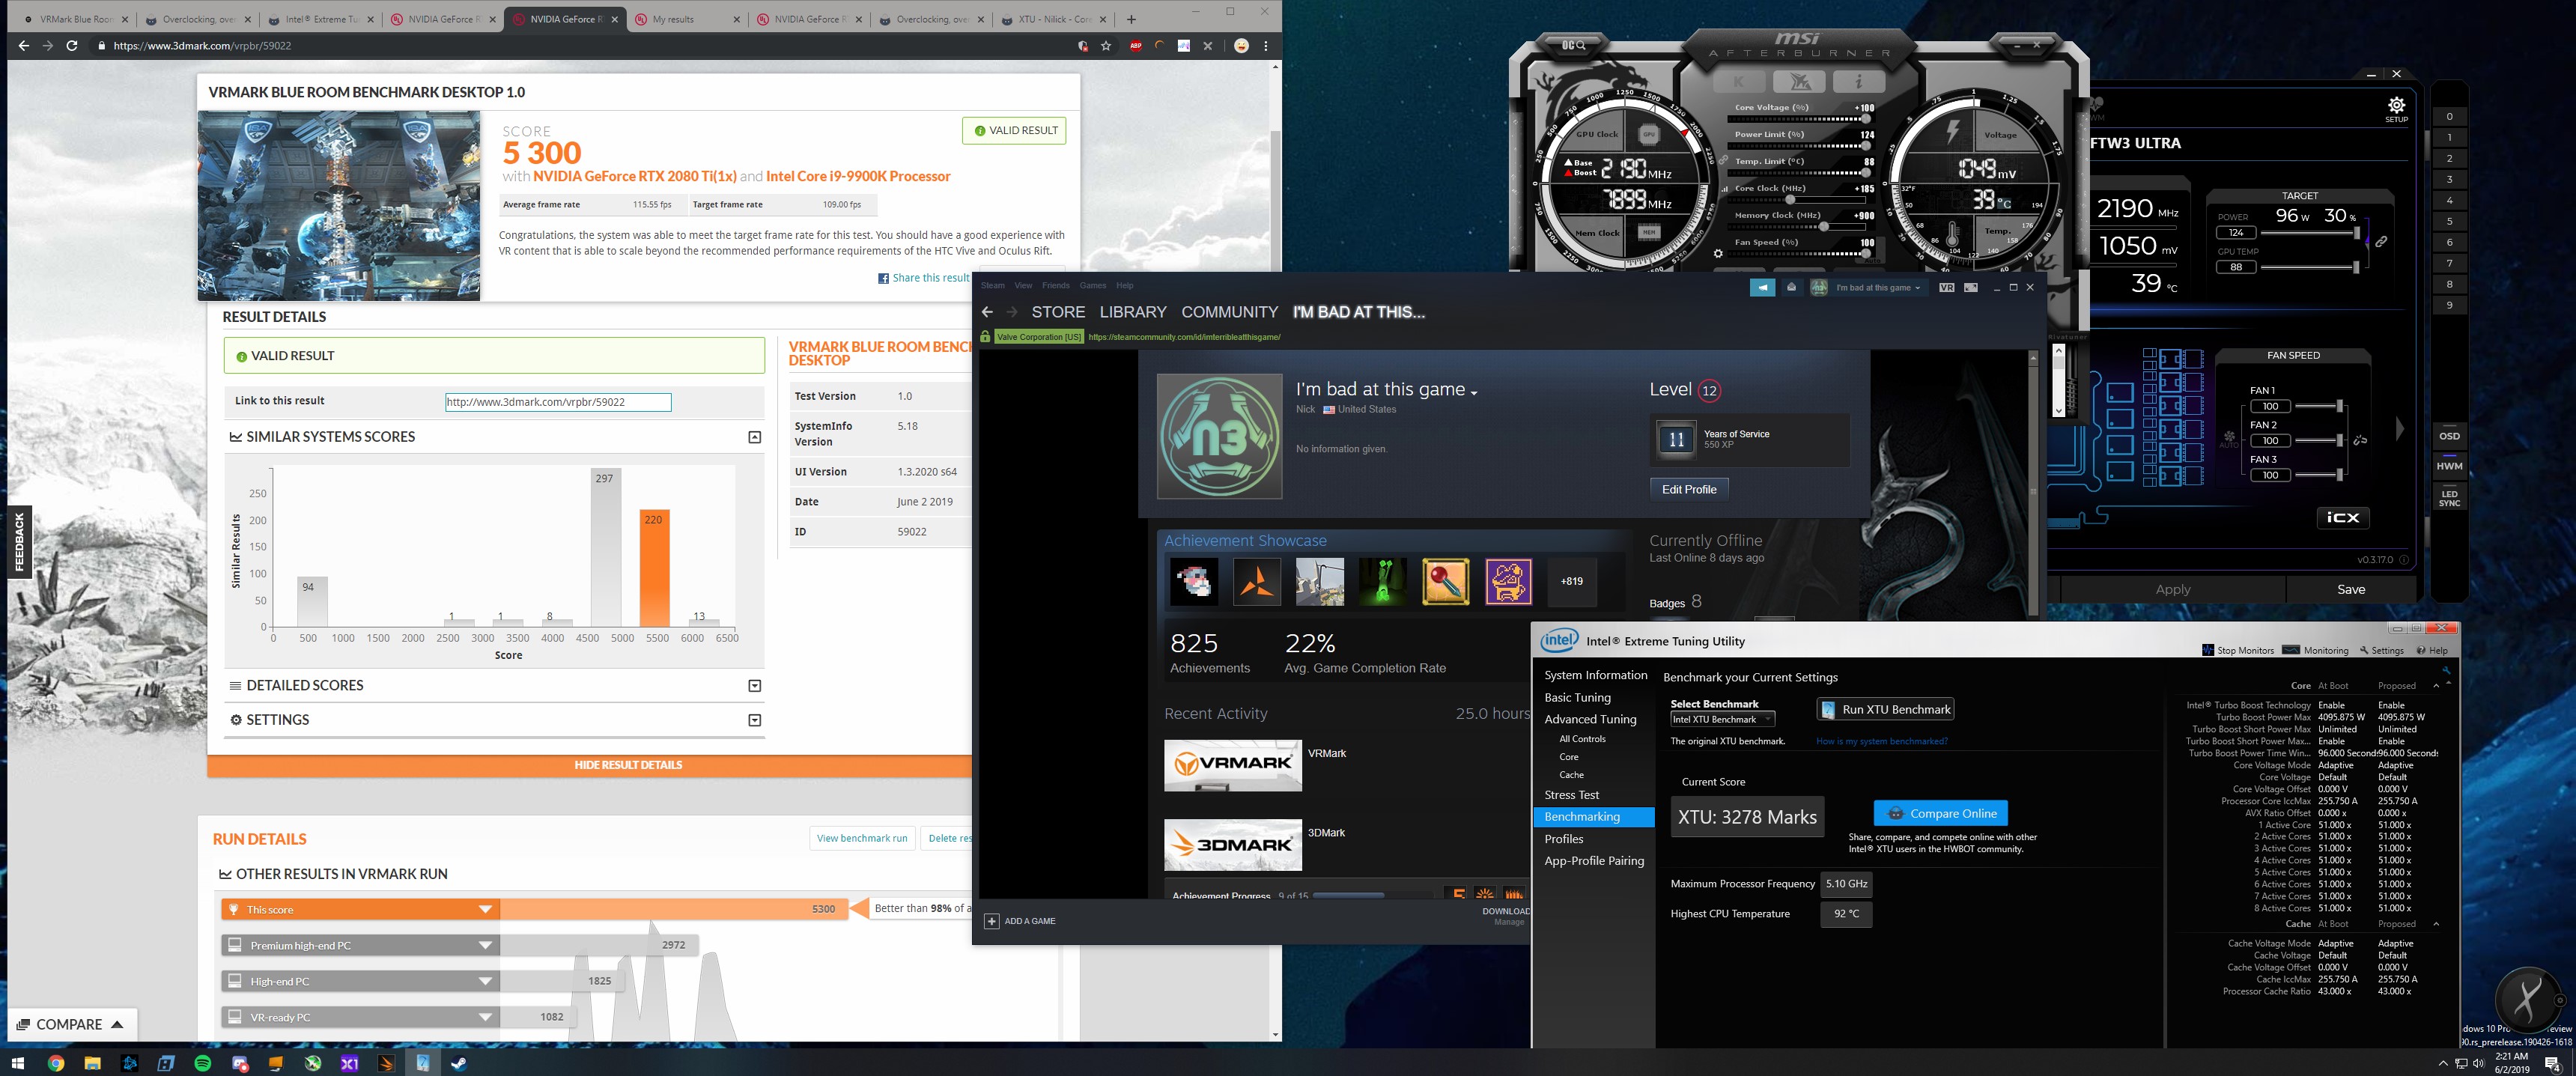
Task: Click View benchmark run button
Action: pos(862,838)
